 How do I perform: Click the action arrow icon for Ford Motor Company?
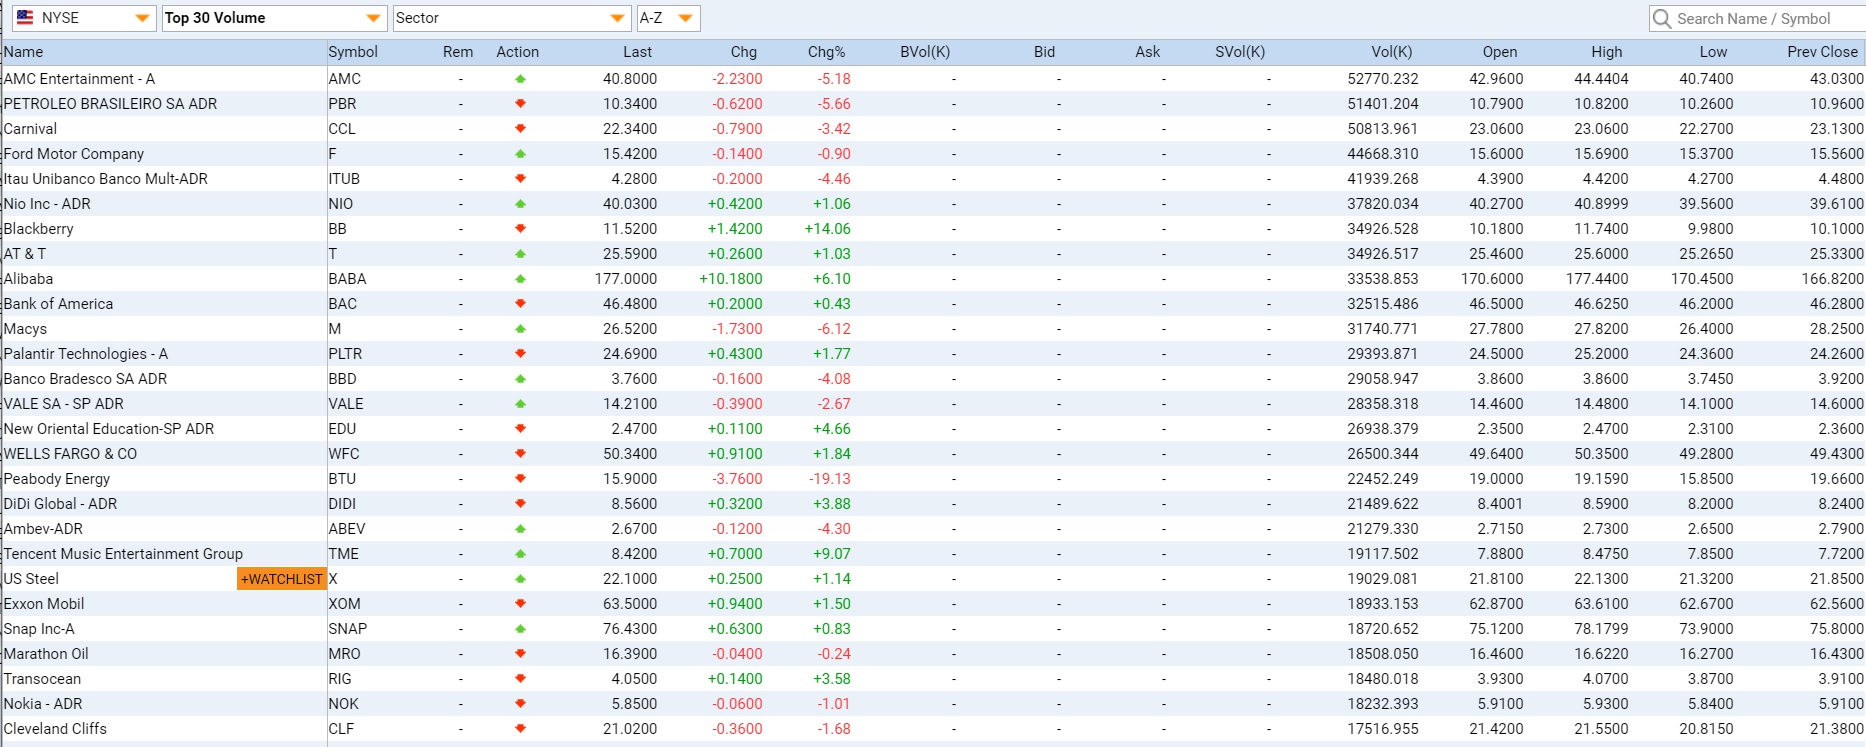coord(520,154)
